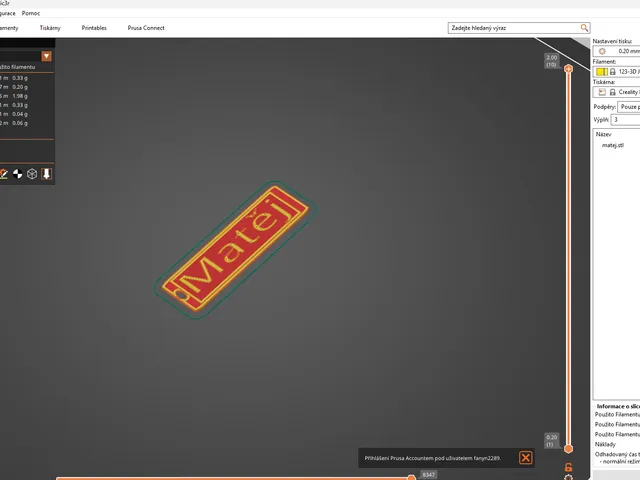Click the travel paths pencil icon
The width and height of the screenshot is (640, 480).
3,174
